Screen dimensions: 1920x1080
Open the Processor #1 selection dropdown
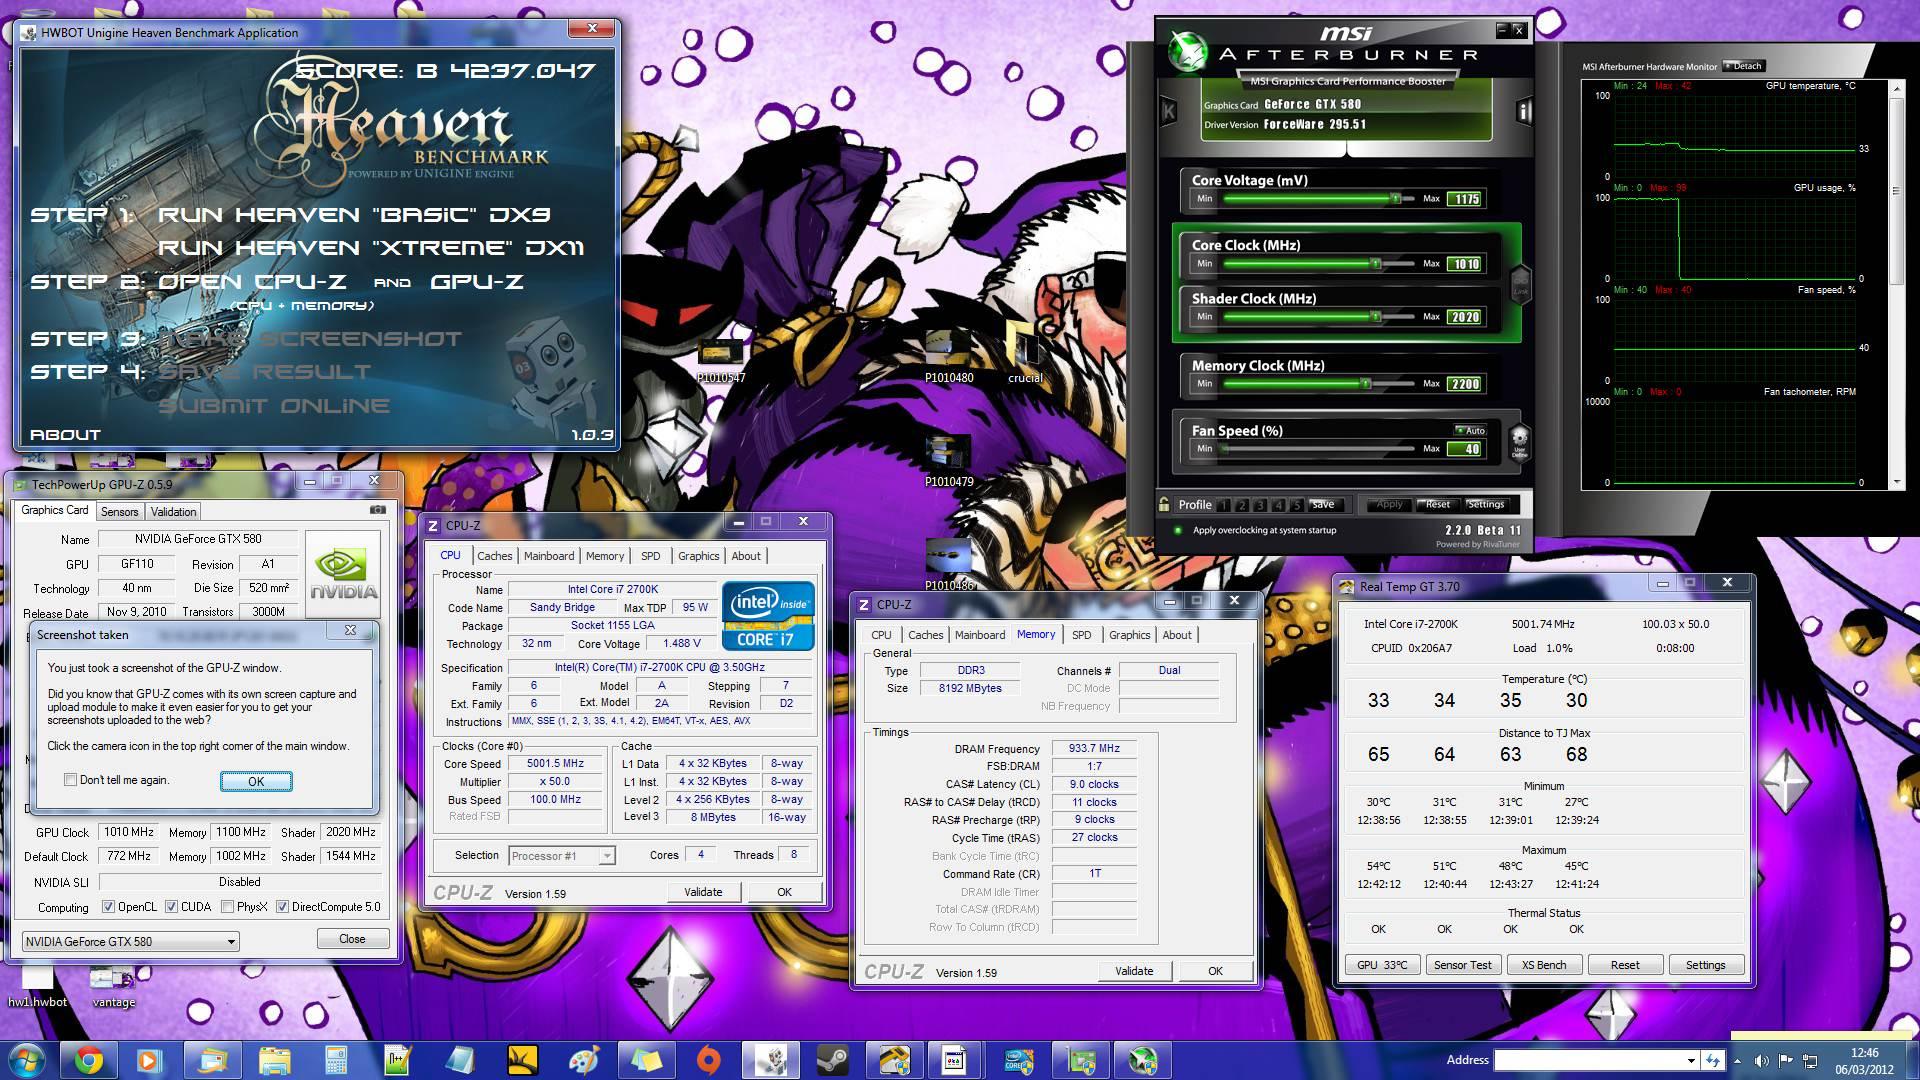tap(606, 856)
